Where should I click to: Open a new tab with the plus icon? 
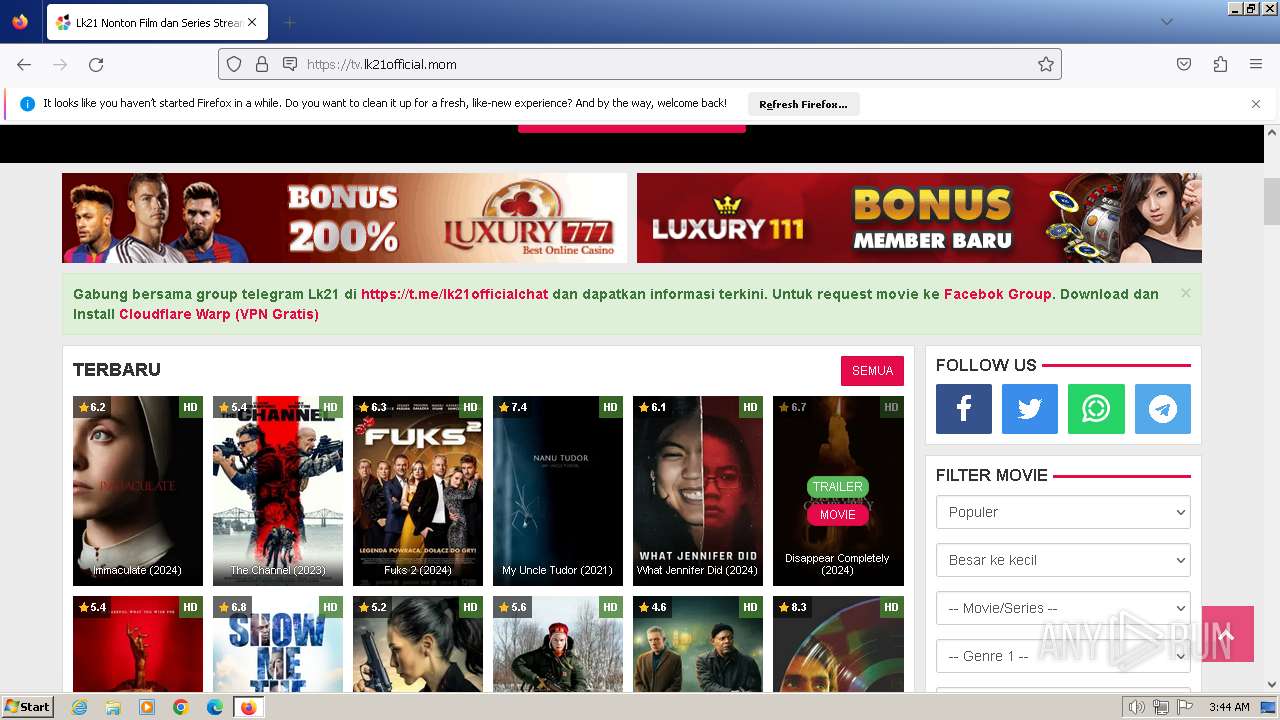(289, 22)
